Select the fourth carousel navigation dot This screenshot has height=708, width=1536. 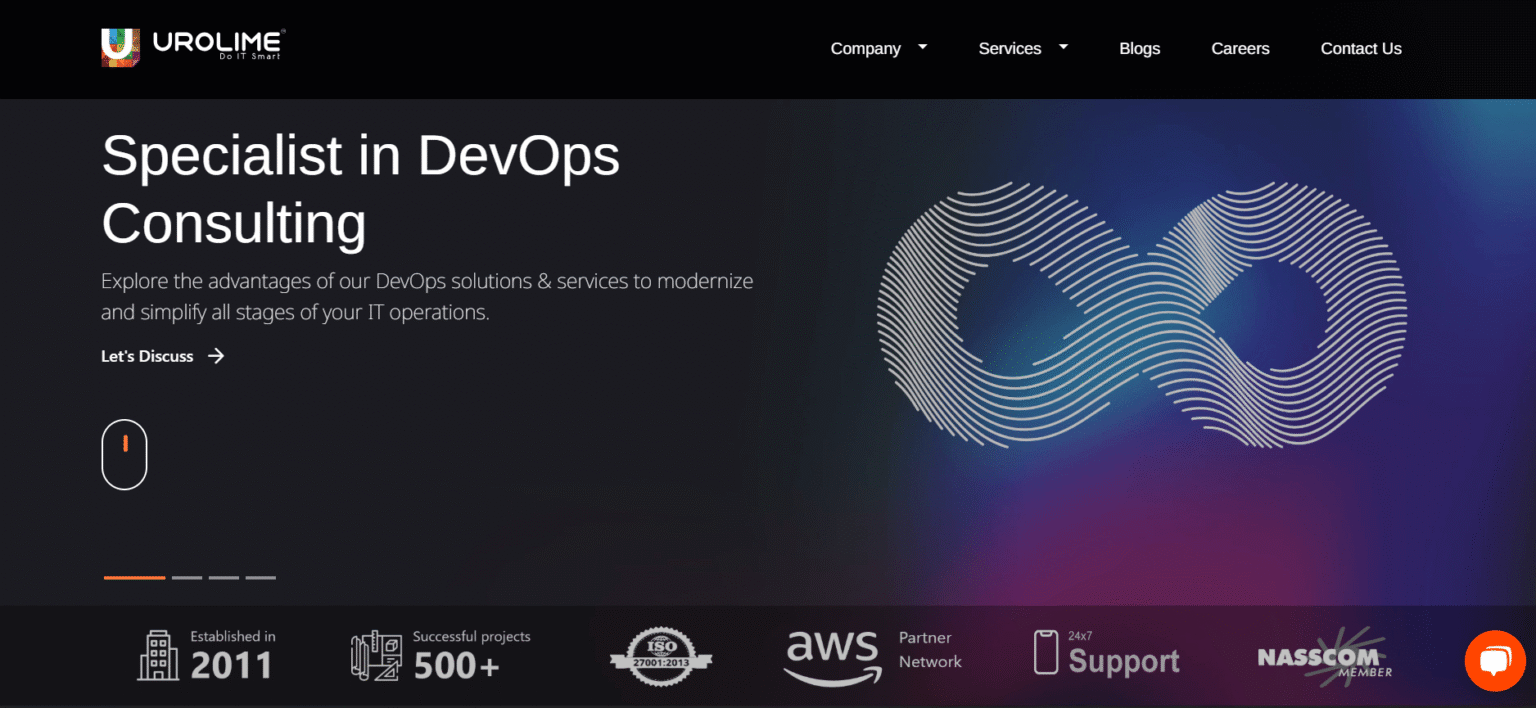pyautogui.click(x=260, y=577)
